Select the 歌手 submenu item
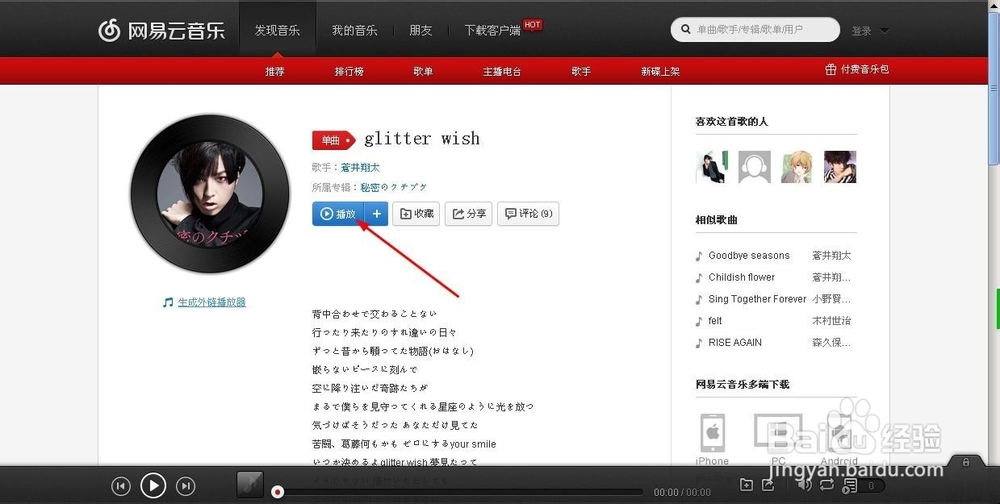Screen dimensions: 1000x504 point(581,71)
